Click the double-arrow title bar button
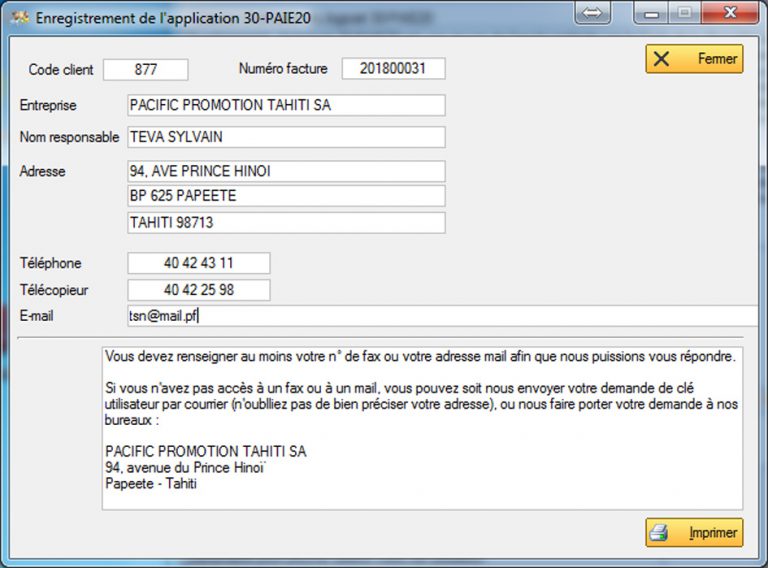The width and height of the screenshot is (768, 568). click(592, 13)
